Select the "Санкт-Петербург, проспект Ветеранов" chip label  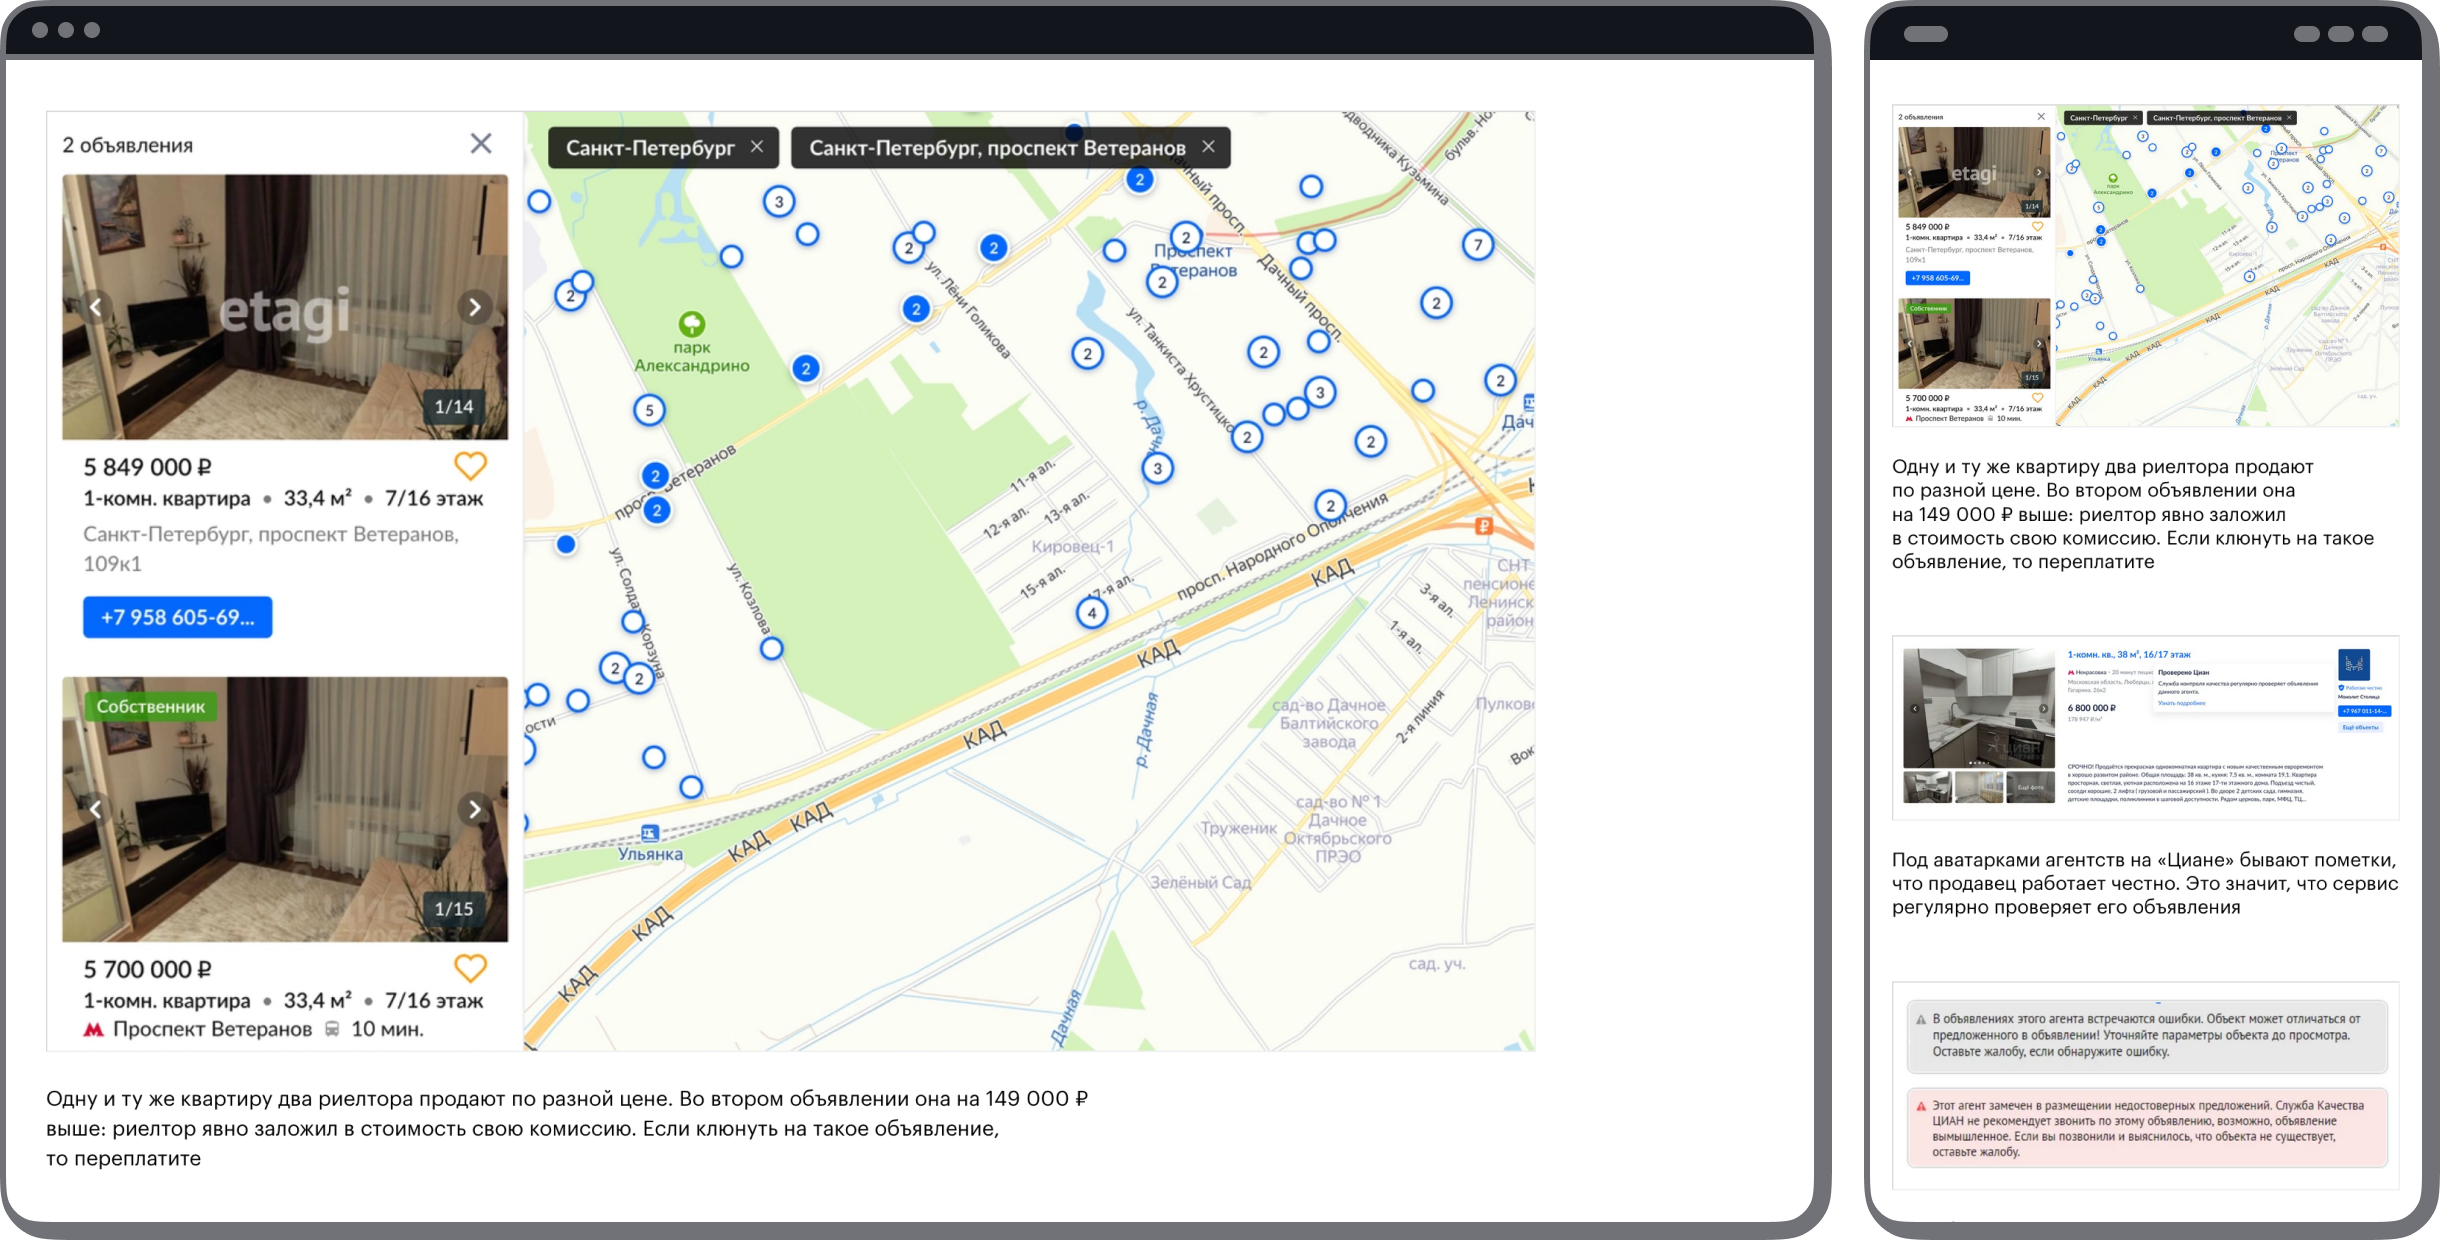[x=997, y=148]
